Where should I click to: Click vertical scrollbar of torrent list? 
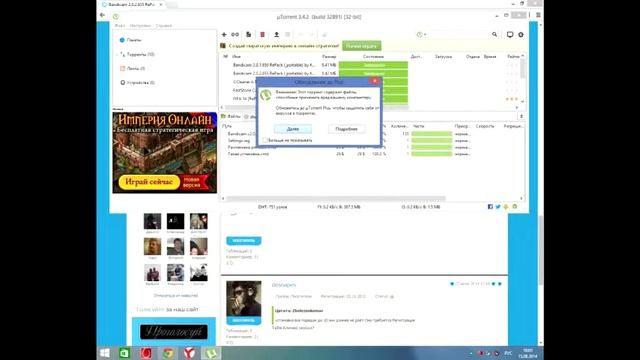point(522,69)
